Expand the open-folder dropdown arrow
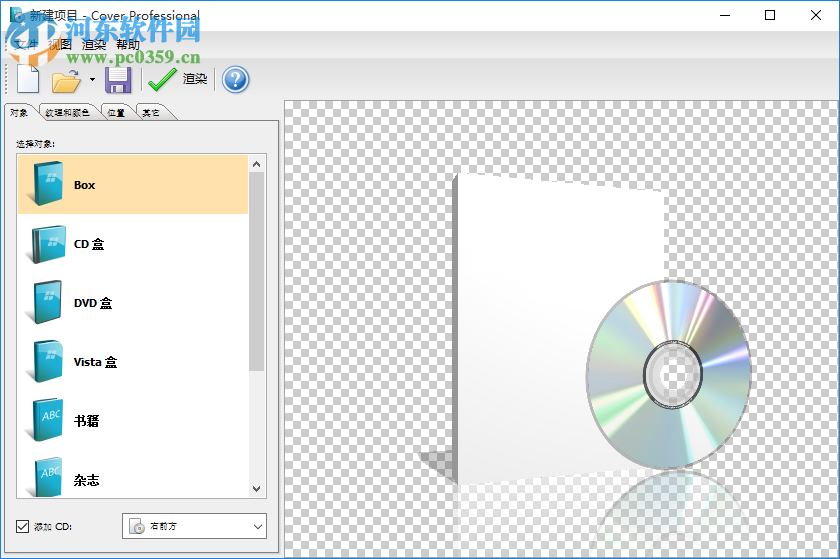The image size is (840, 559). (92, 79)
